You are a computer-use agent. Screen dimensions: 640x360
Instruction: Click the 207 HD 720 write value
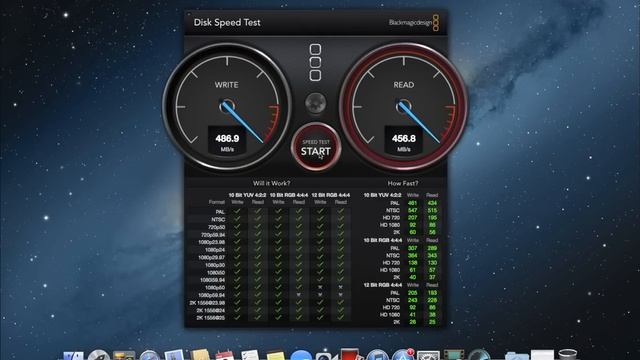(413, 218)
